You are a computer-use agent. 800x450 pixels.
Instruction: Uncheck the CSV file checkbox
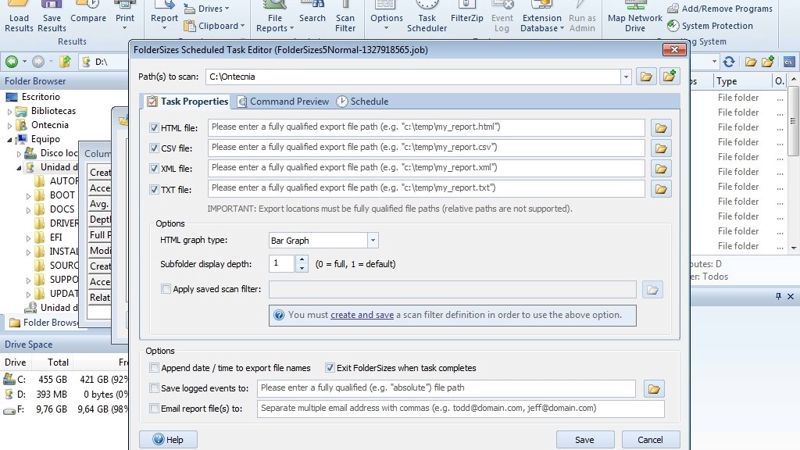point(154,148)
